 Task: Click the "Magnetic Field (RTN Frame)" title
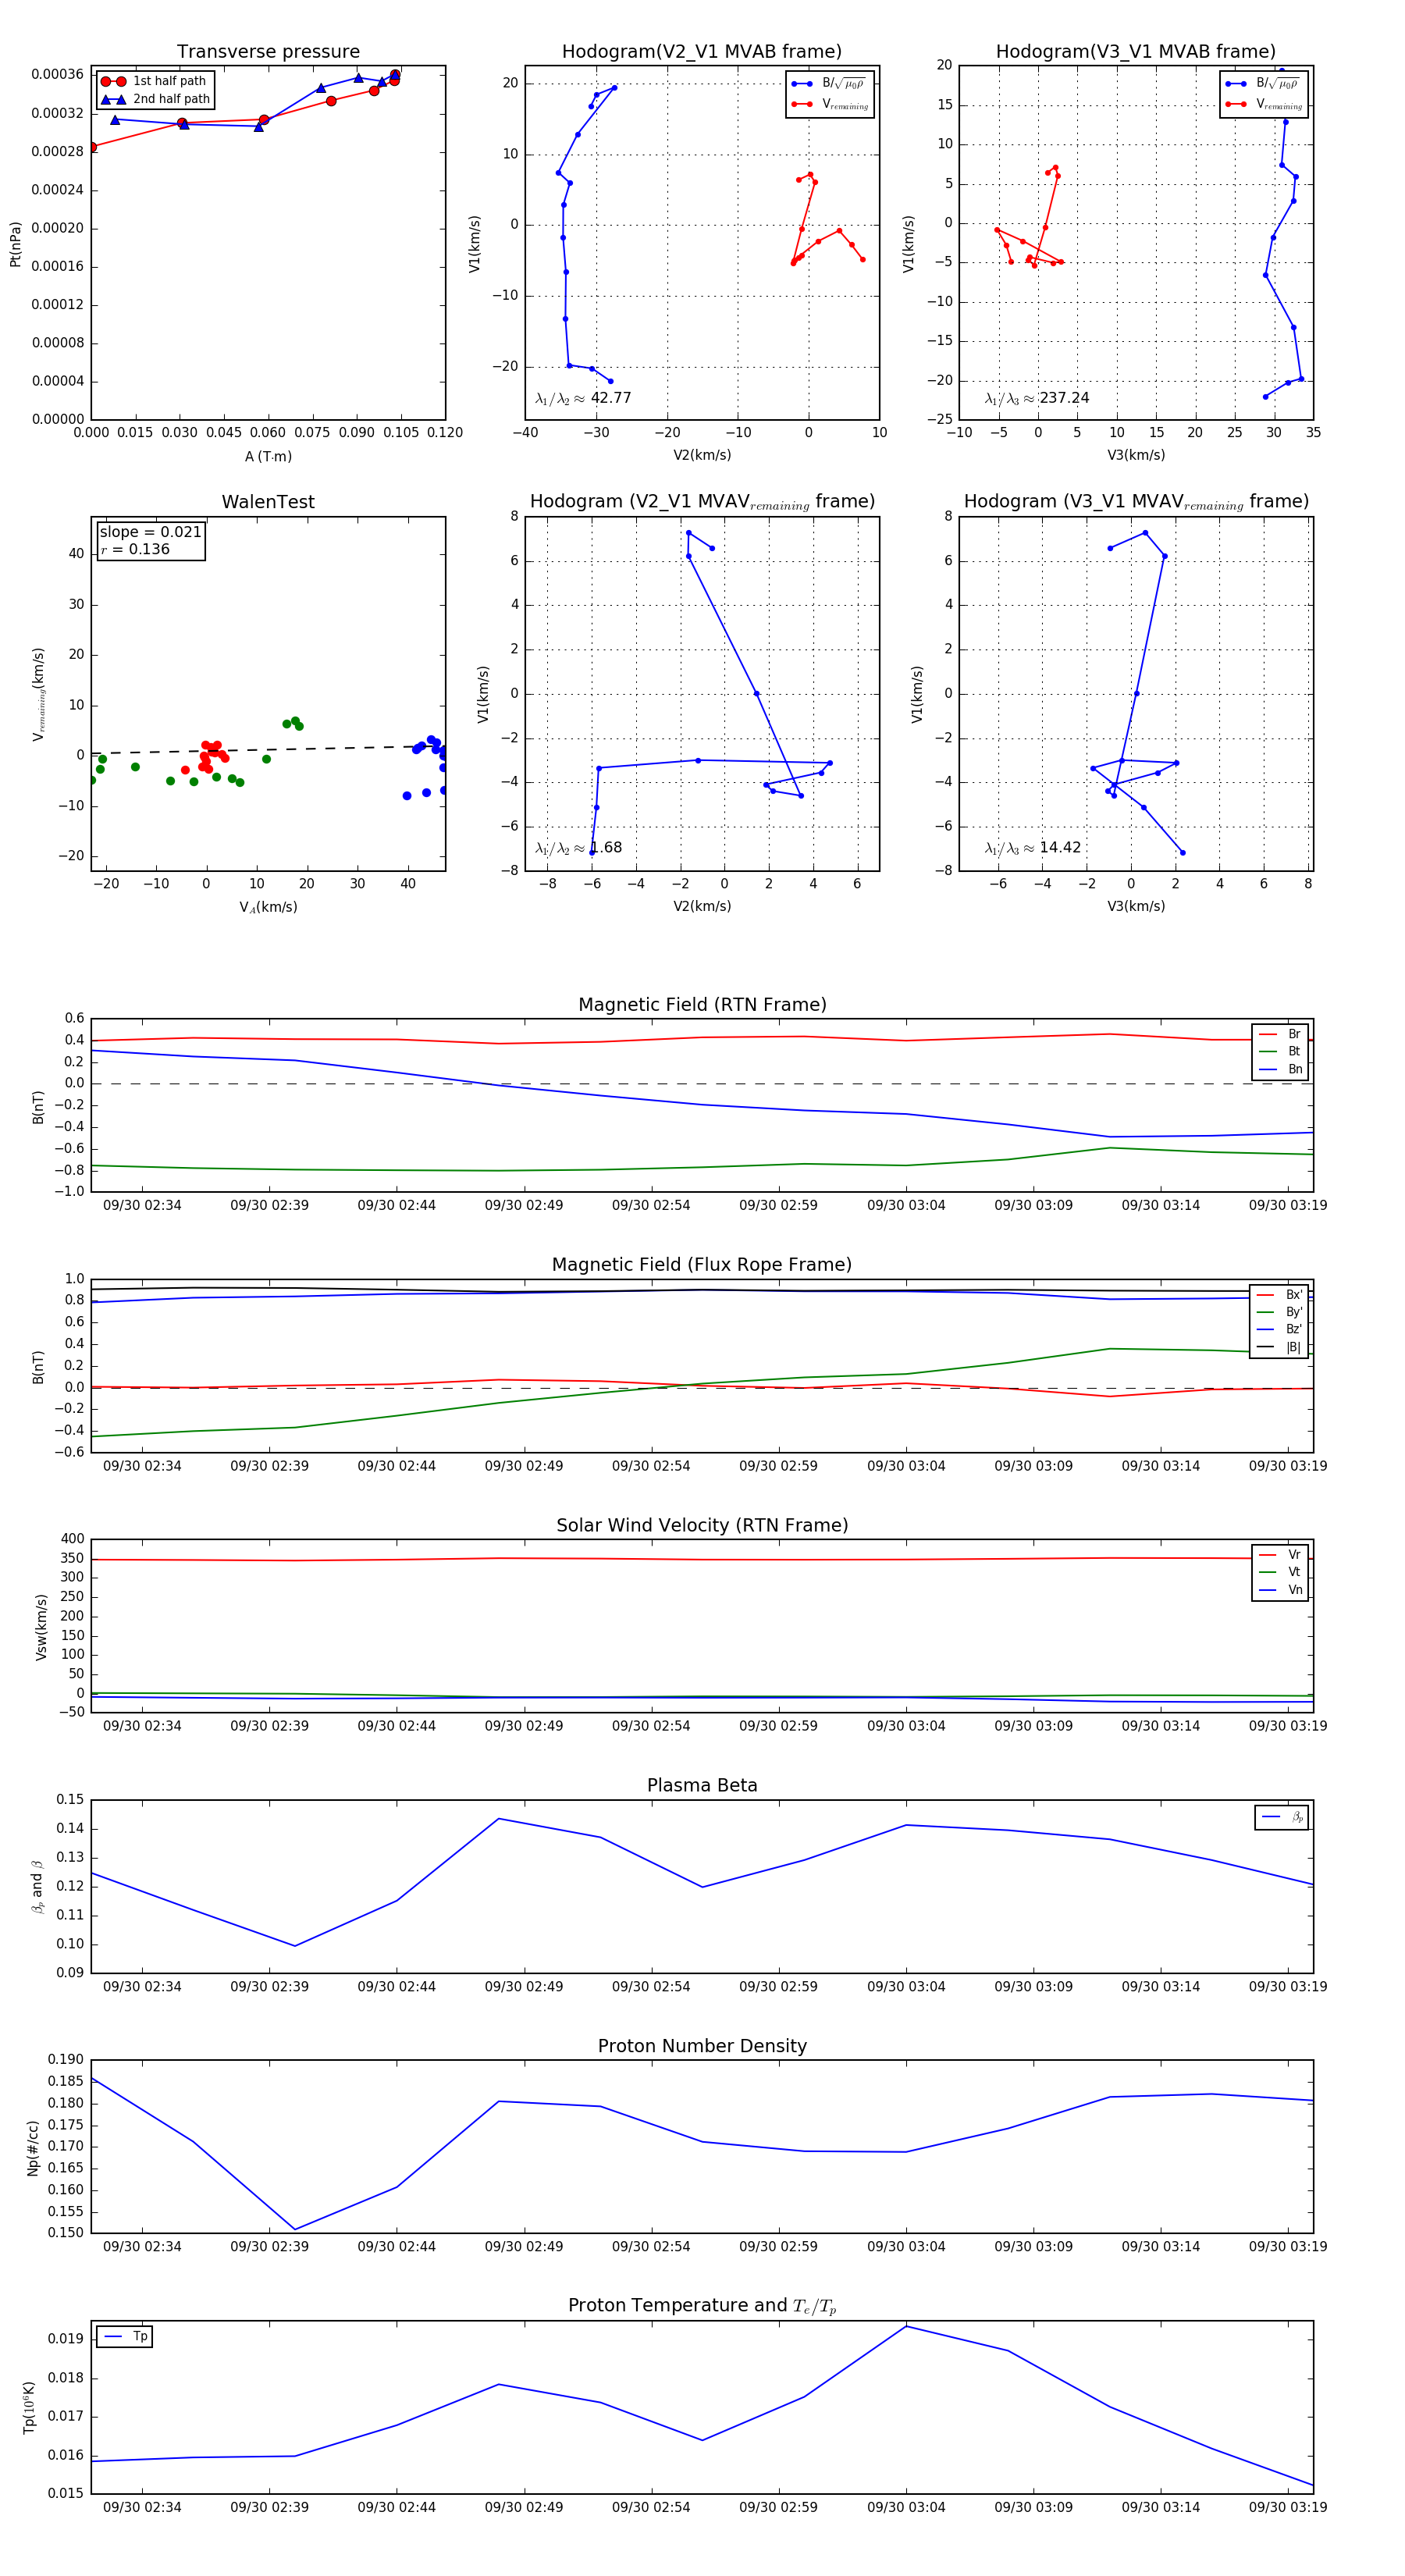(702, 1005)
